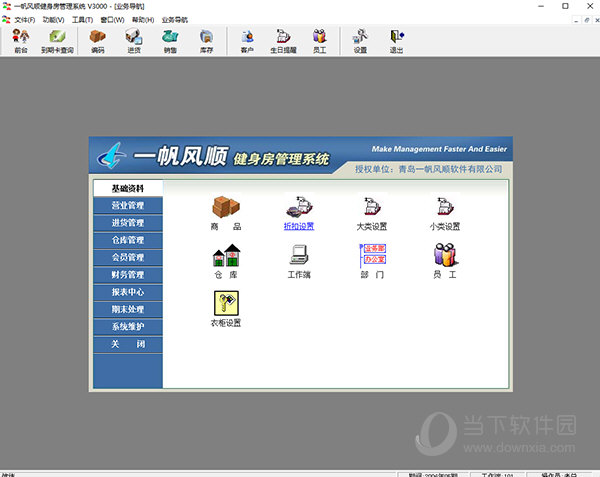
Task: Click the application icon in menu bar
Action: [6, 20]
